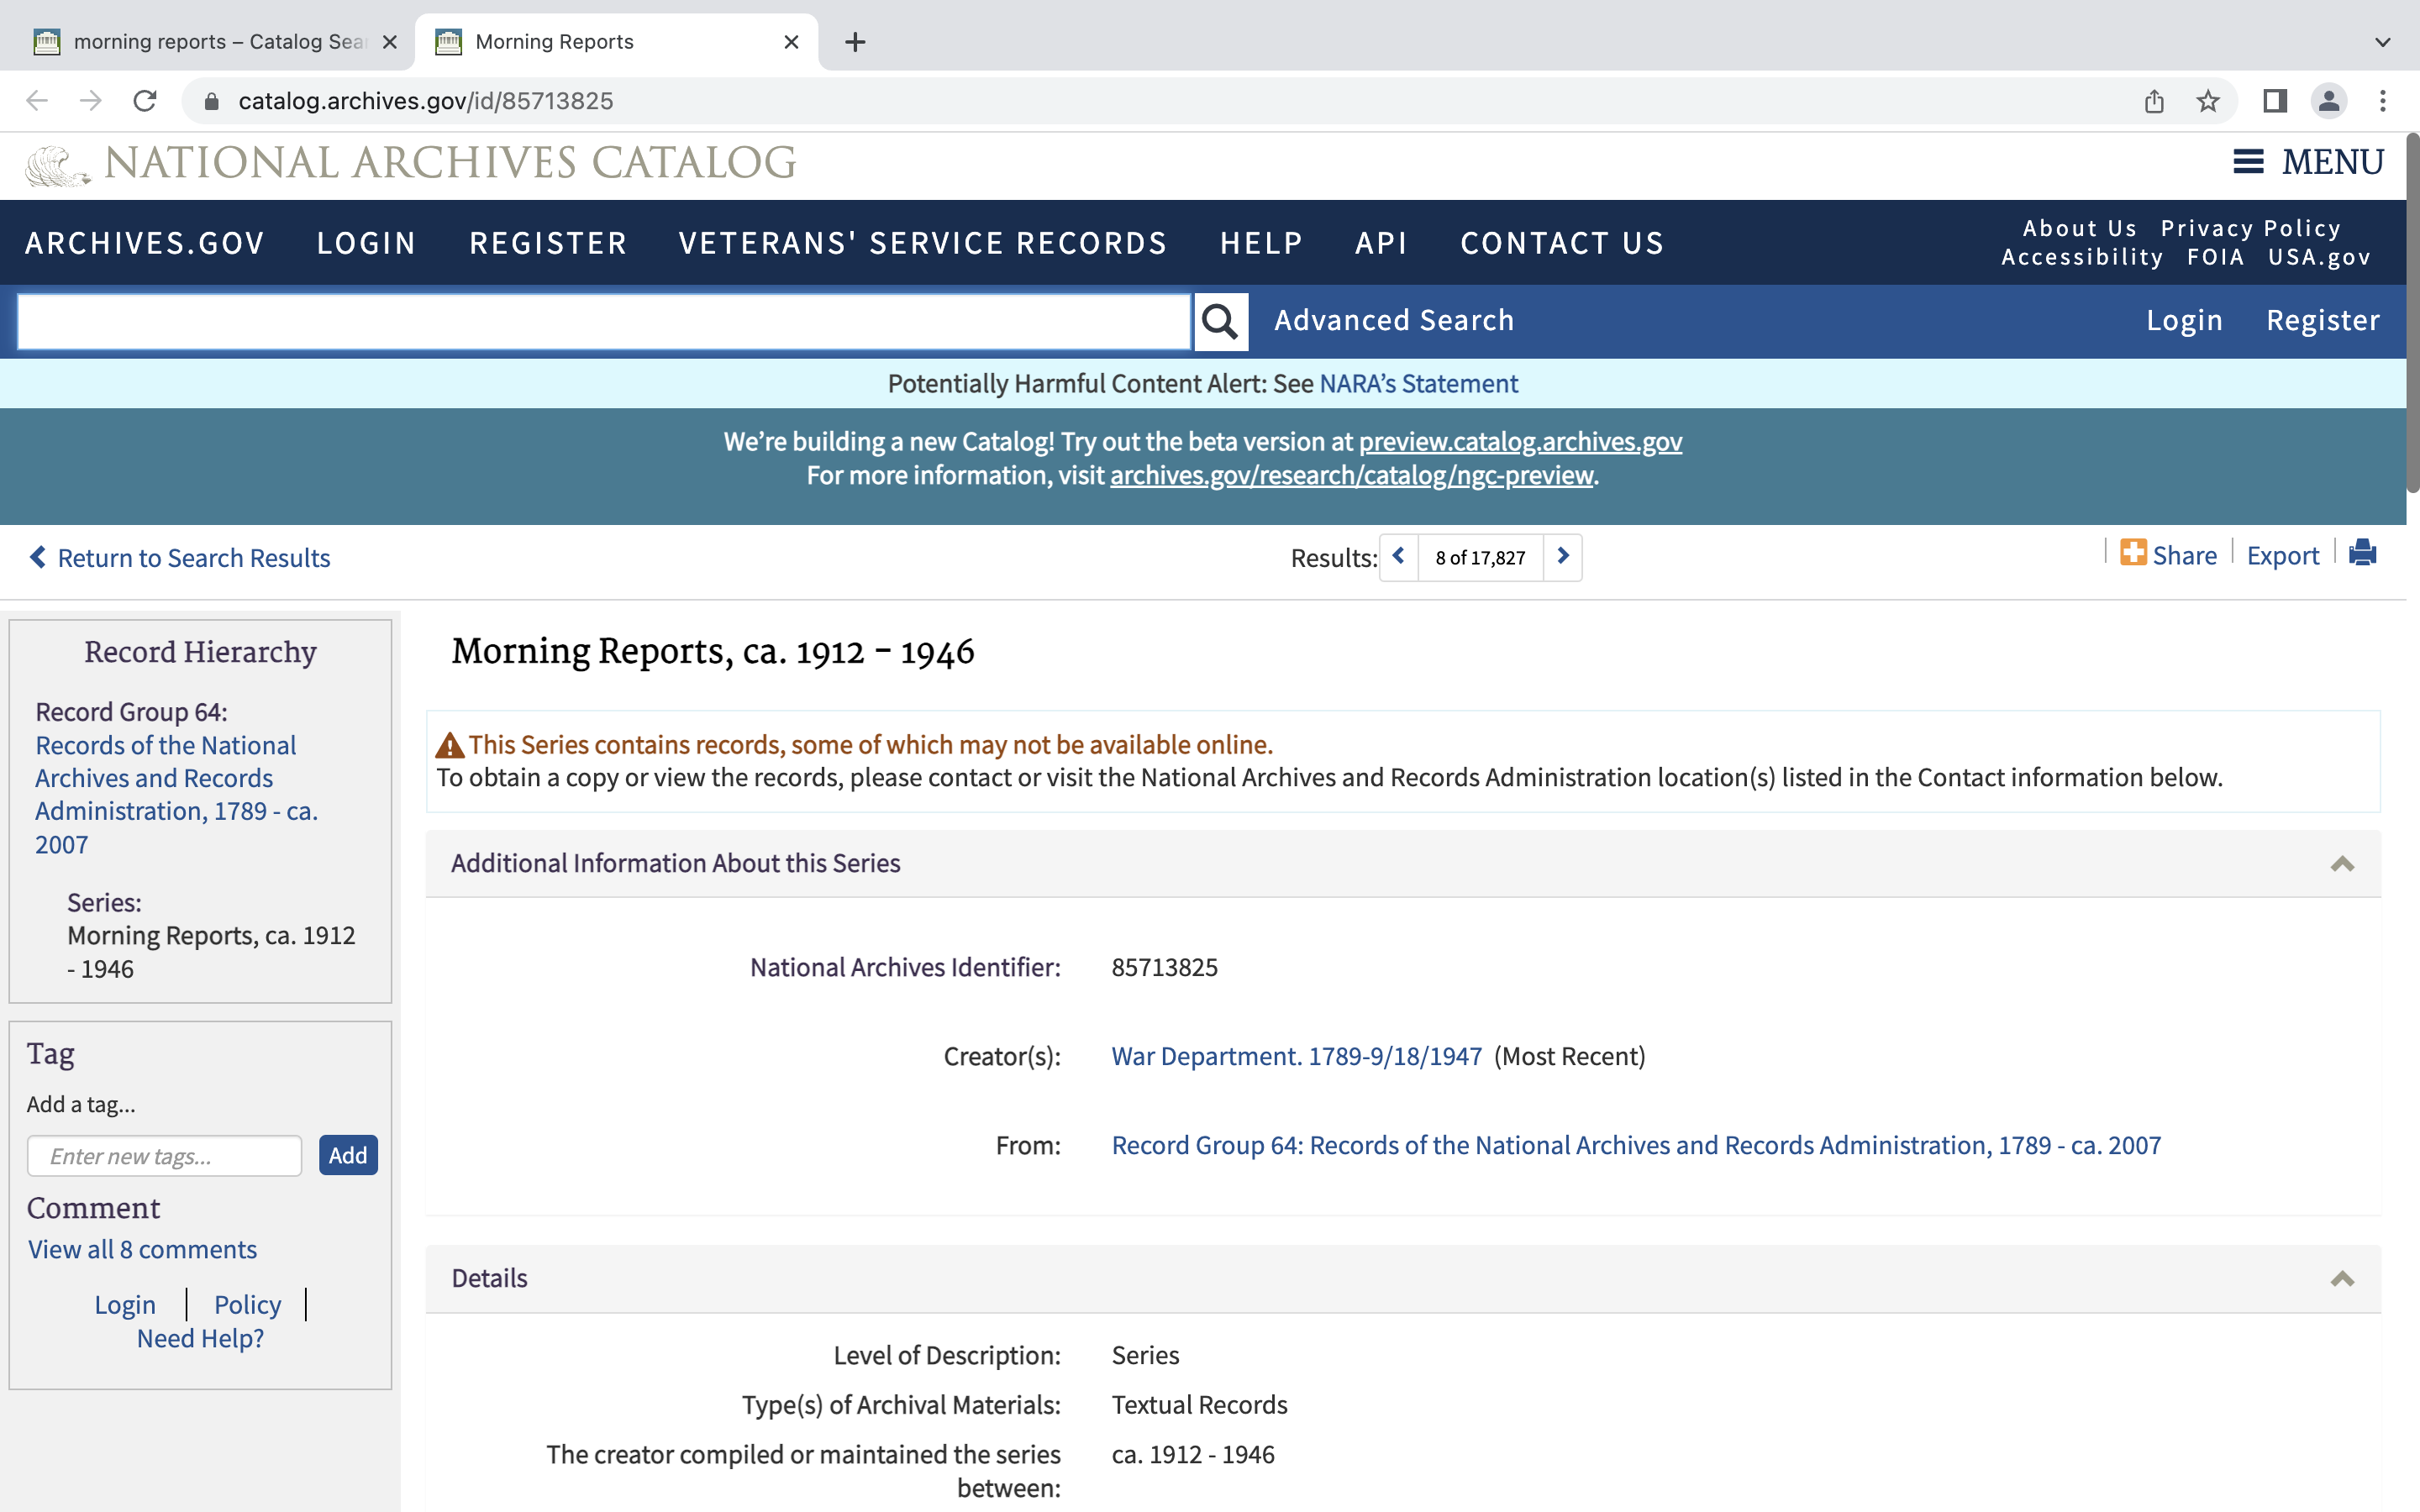Screen dimensions: 2420x1512
Task: Collapse Additional Information About this Series
Action: [x=2341, y=864]
